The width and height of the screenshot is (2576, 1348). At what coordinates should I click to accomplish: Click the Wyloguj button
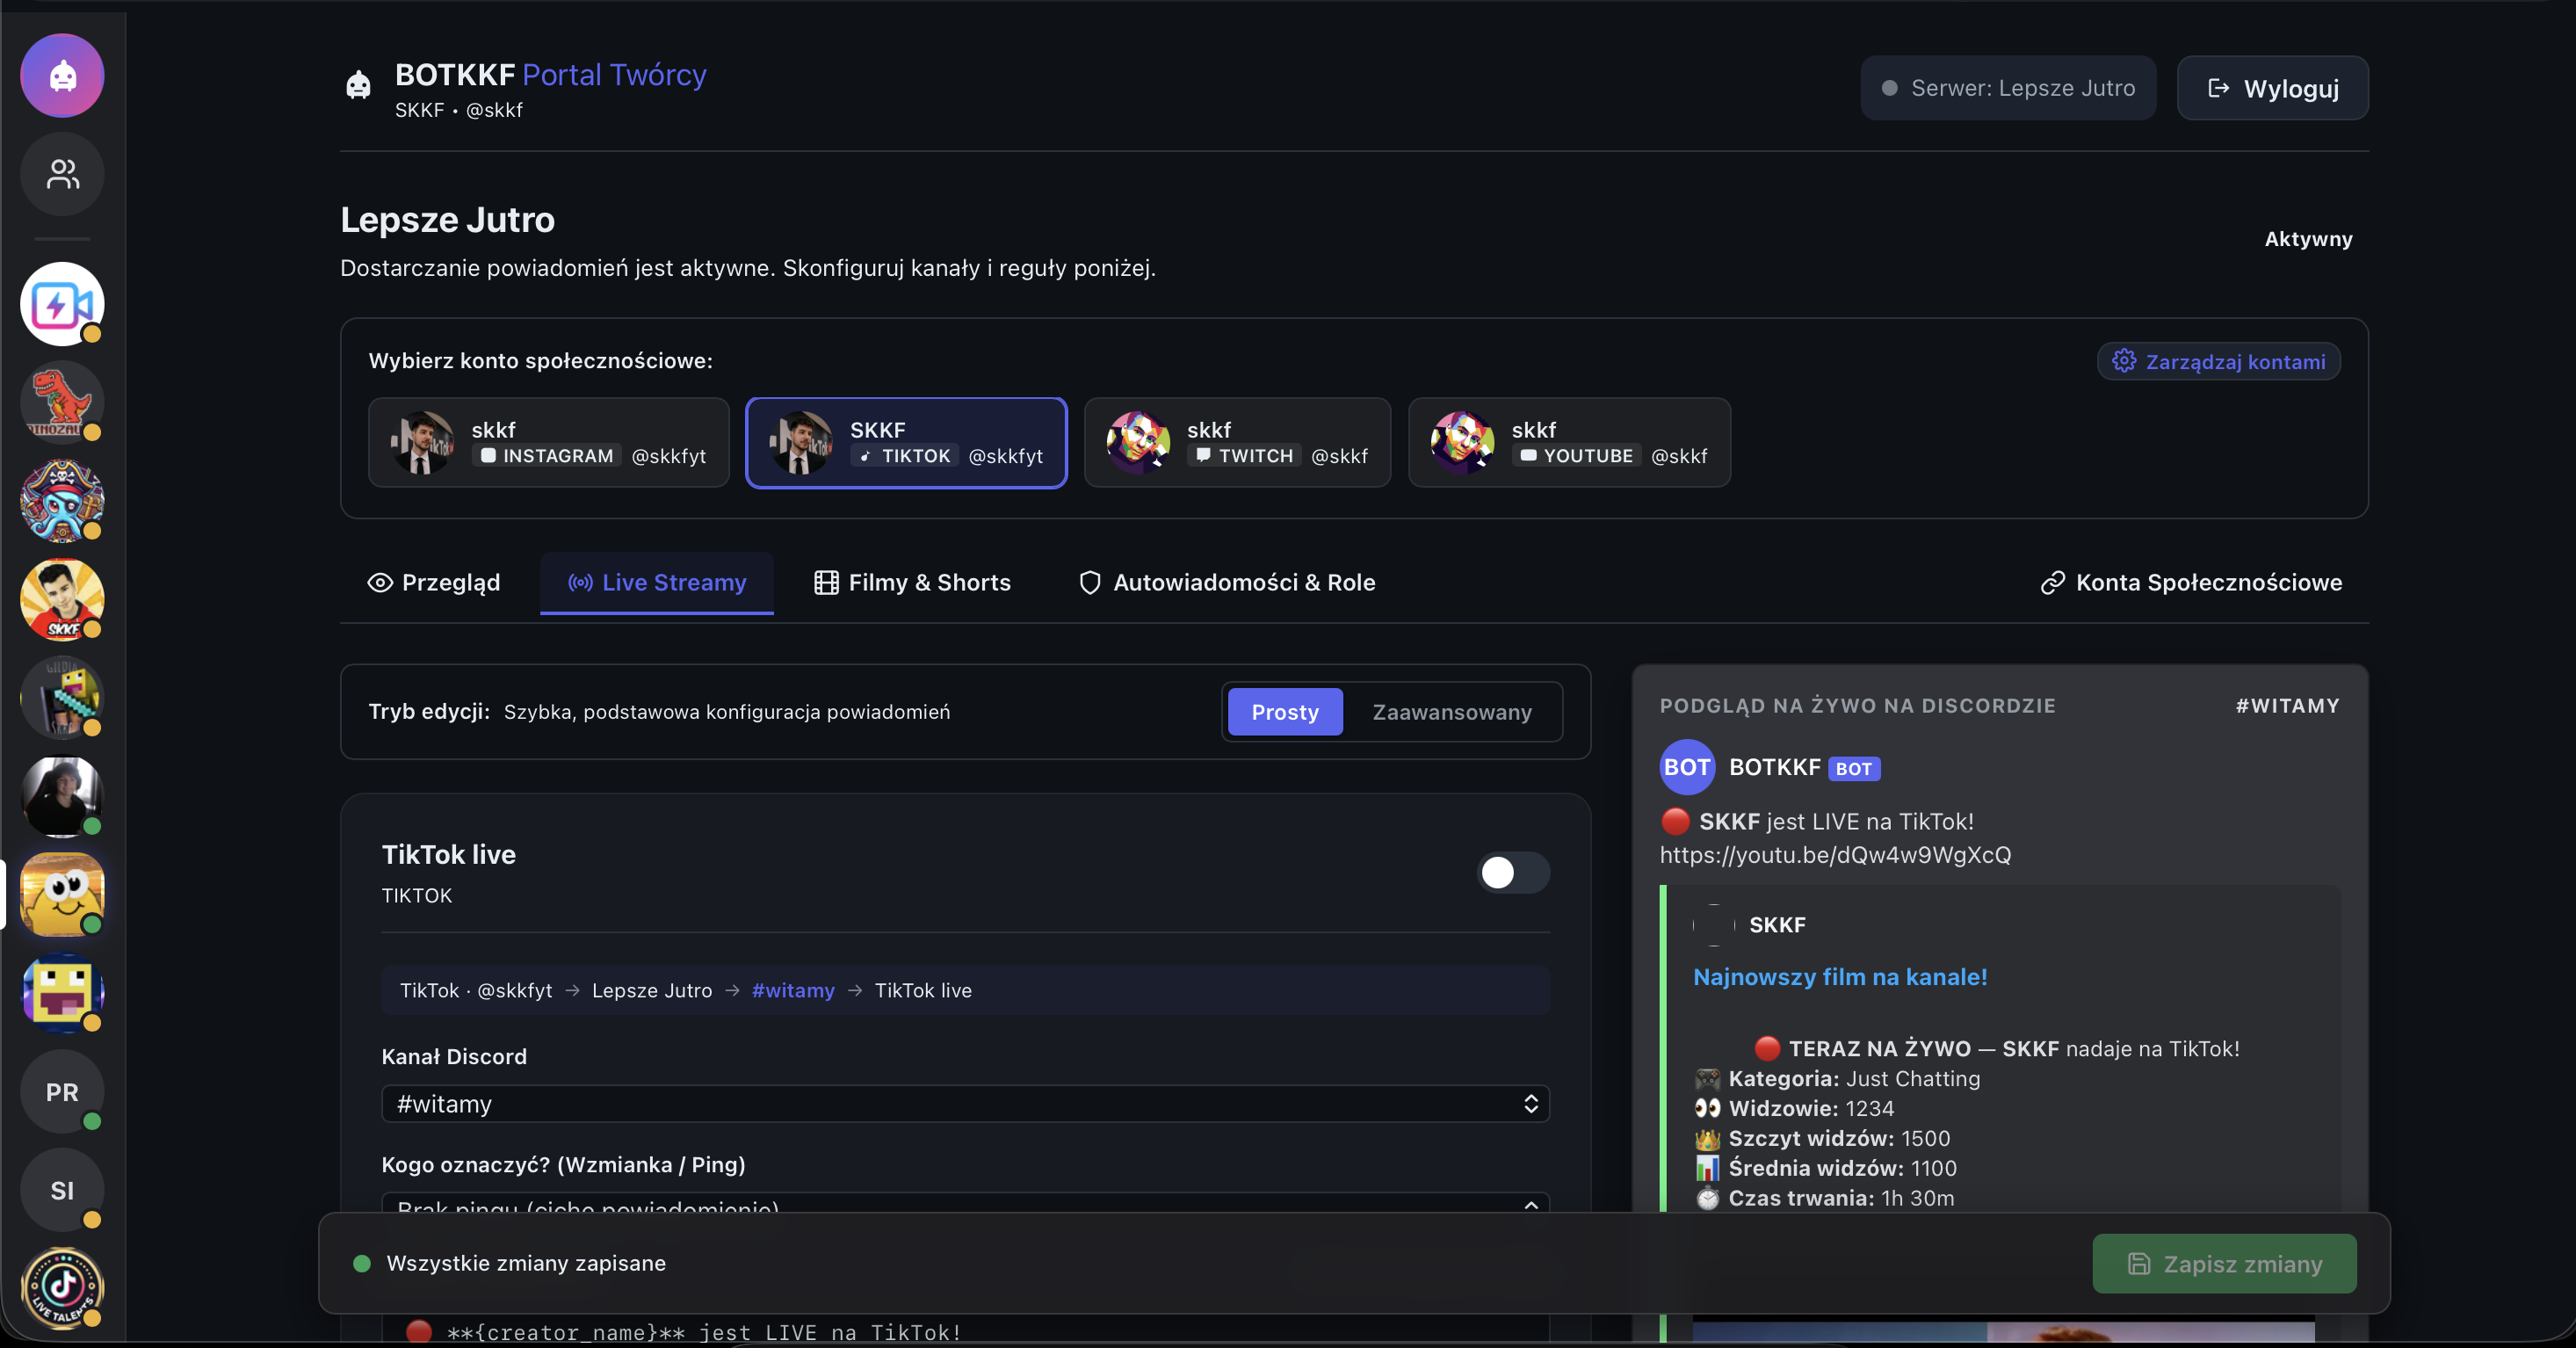tap(2272, 88)
